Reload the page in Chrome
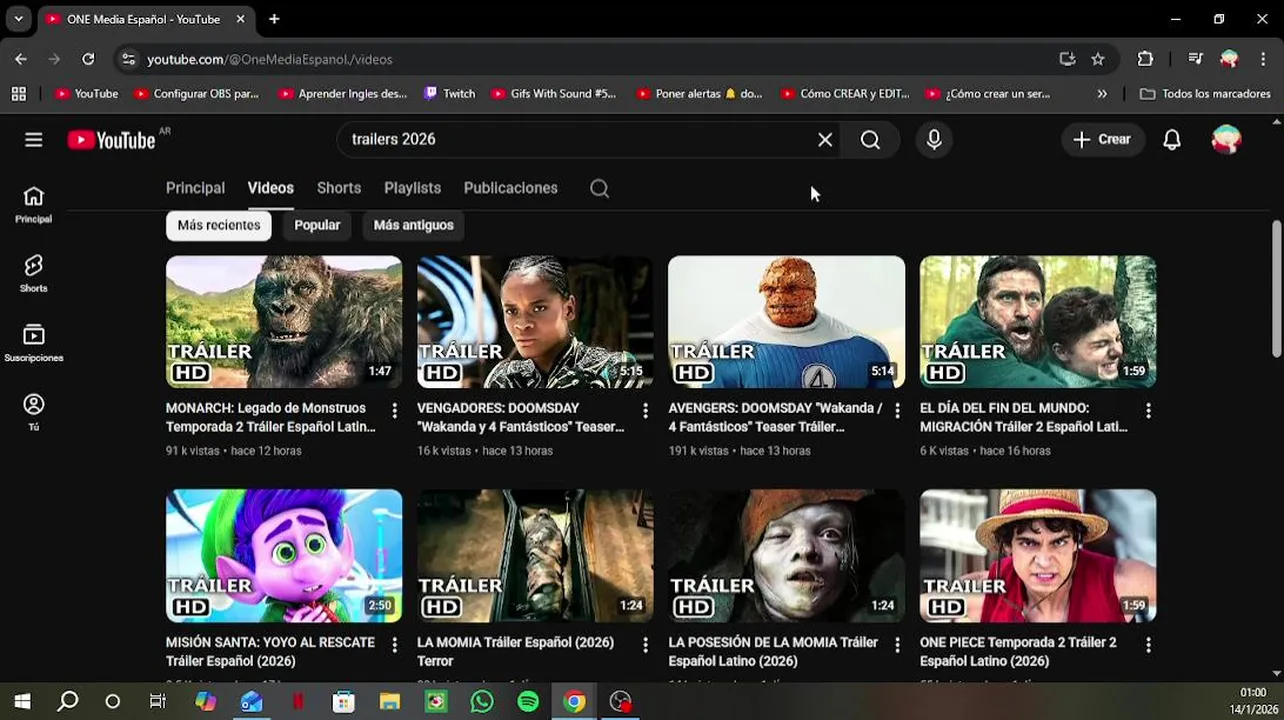This screenshot has width=1284, height=720. pyautogui.click(x=88, y=59)
